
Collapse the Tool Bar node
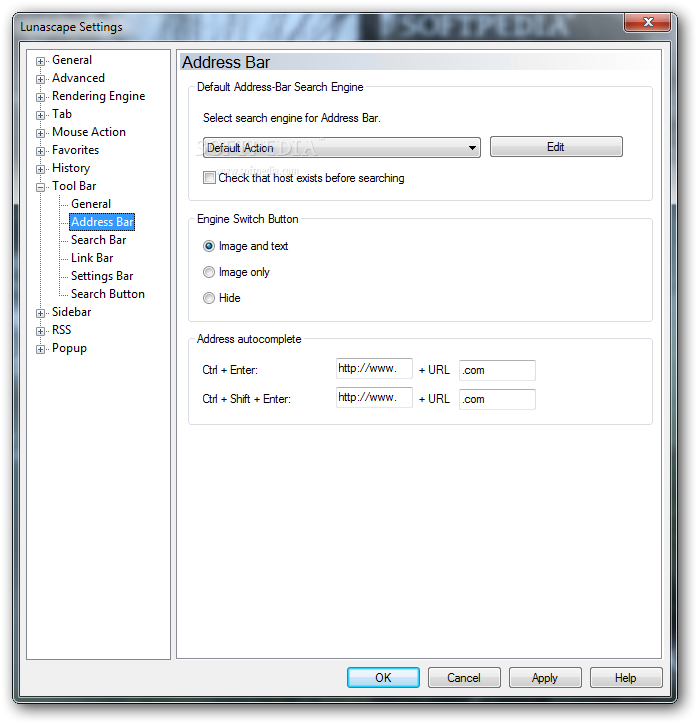tap(41, 187)
